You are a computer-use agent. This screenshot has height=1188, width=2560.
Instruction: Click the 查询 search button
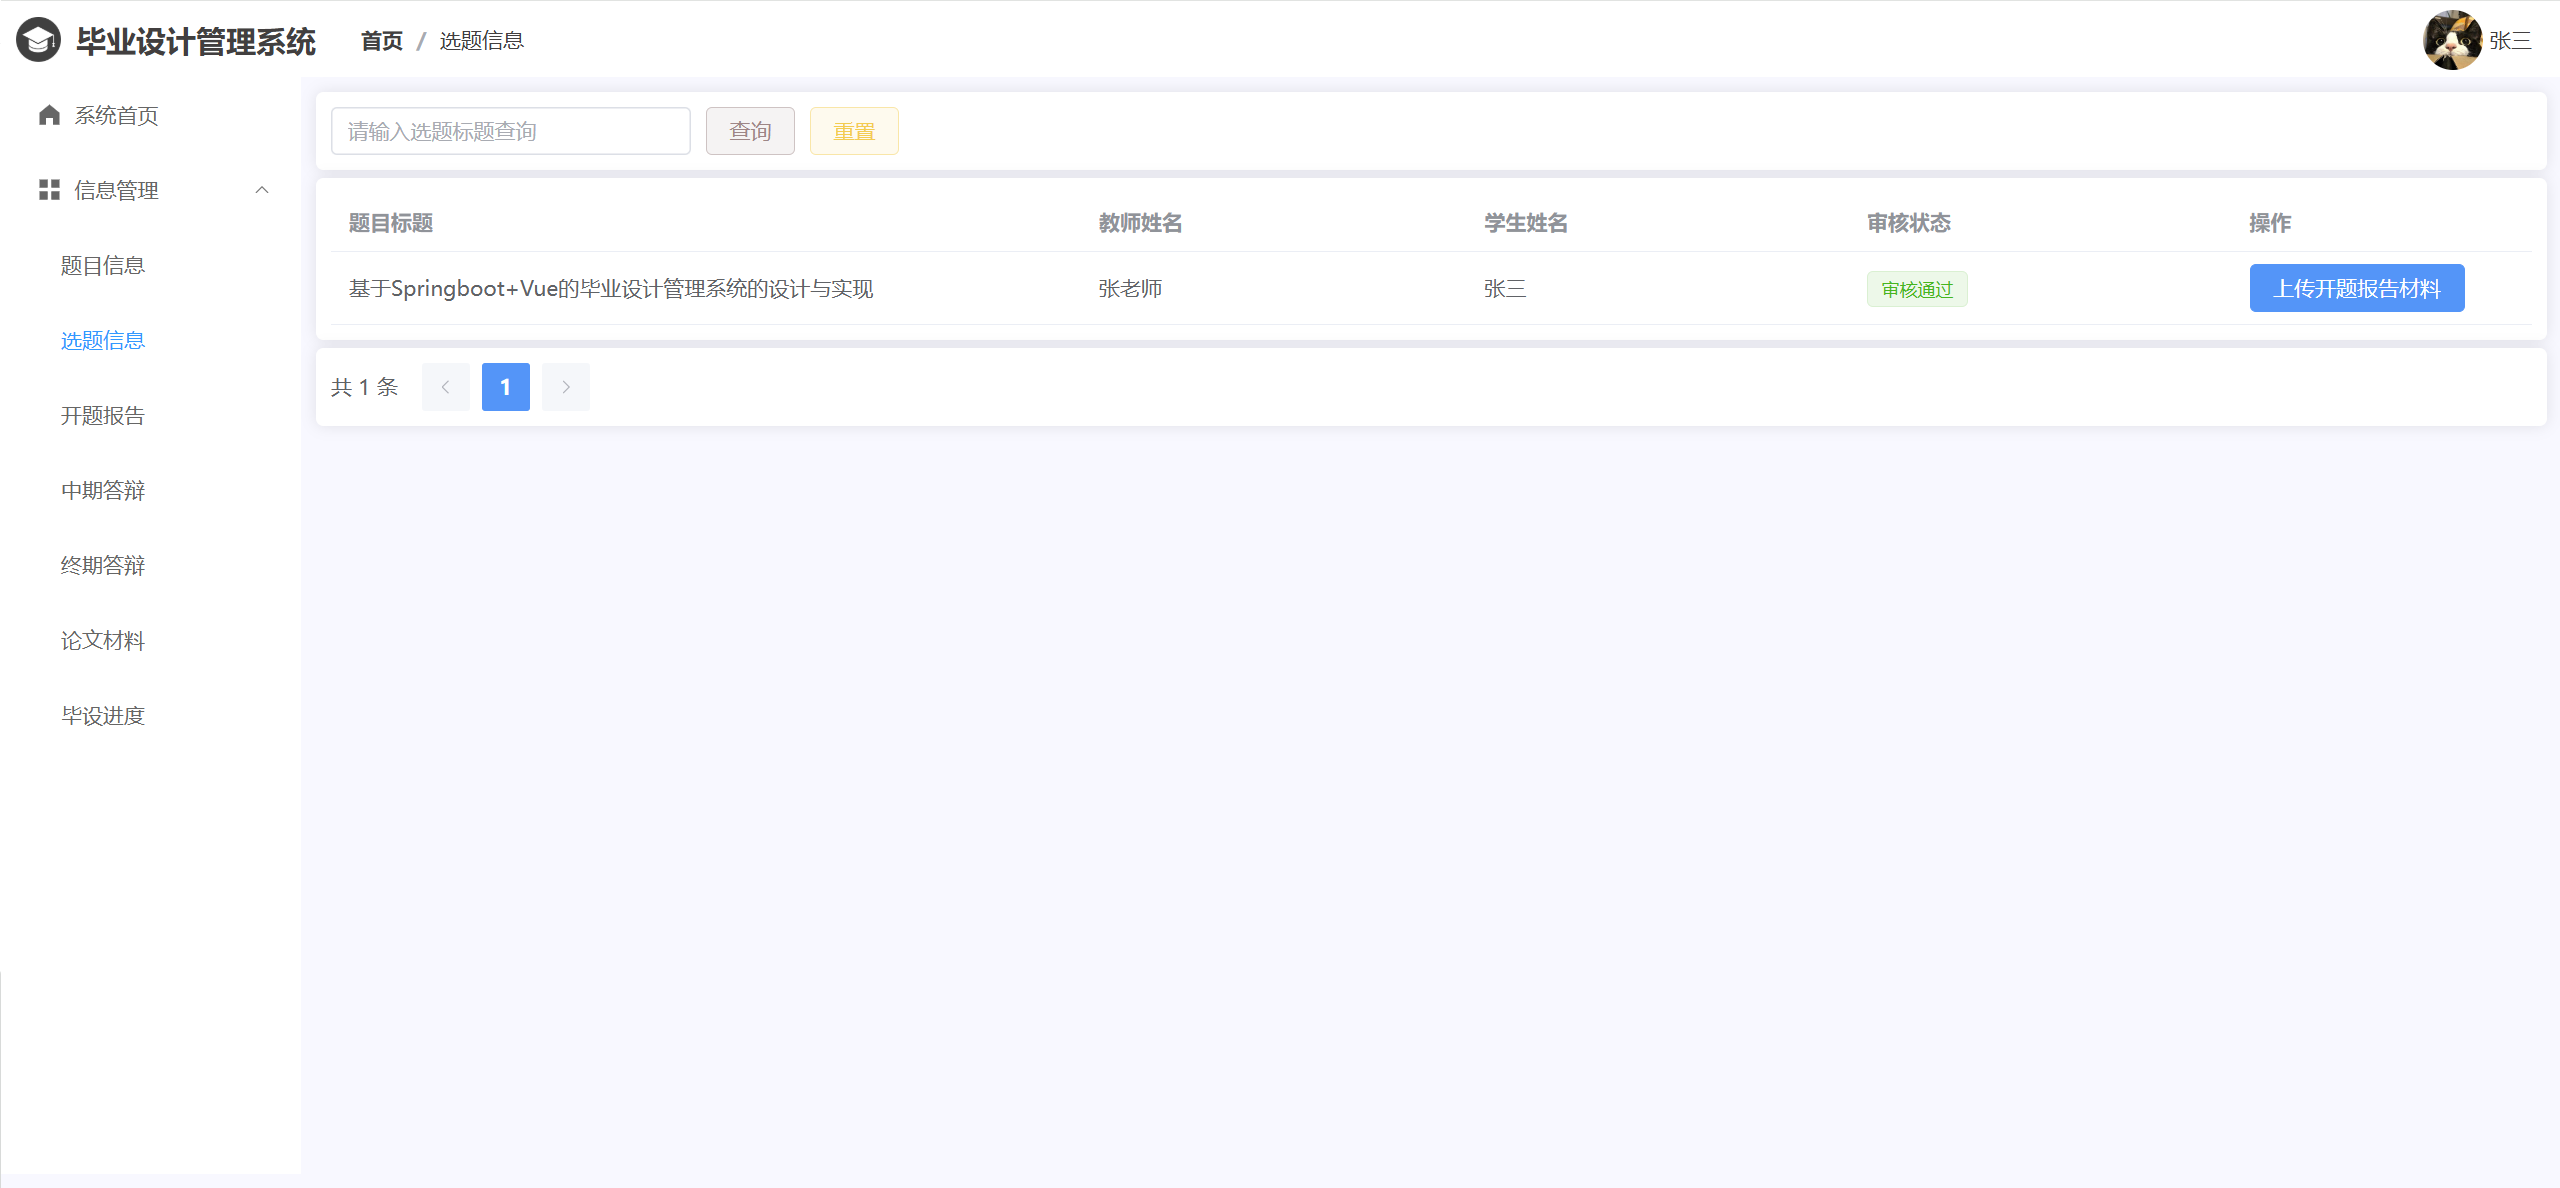coord(750,131)
